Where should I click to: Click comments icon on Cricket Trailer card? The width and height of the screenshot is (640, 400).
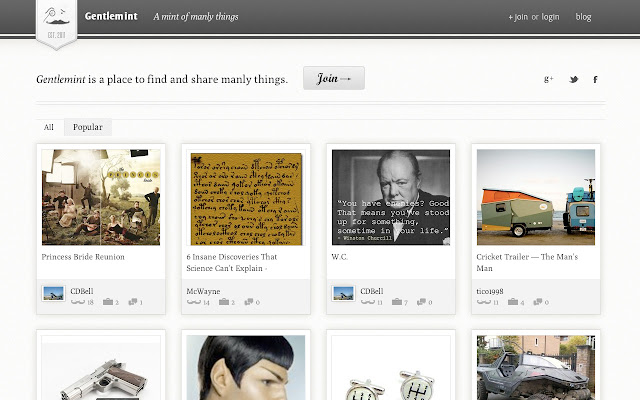tap(538, 302)
